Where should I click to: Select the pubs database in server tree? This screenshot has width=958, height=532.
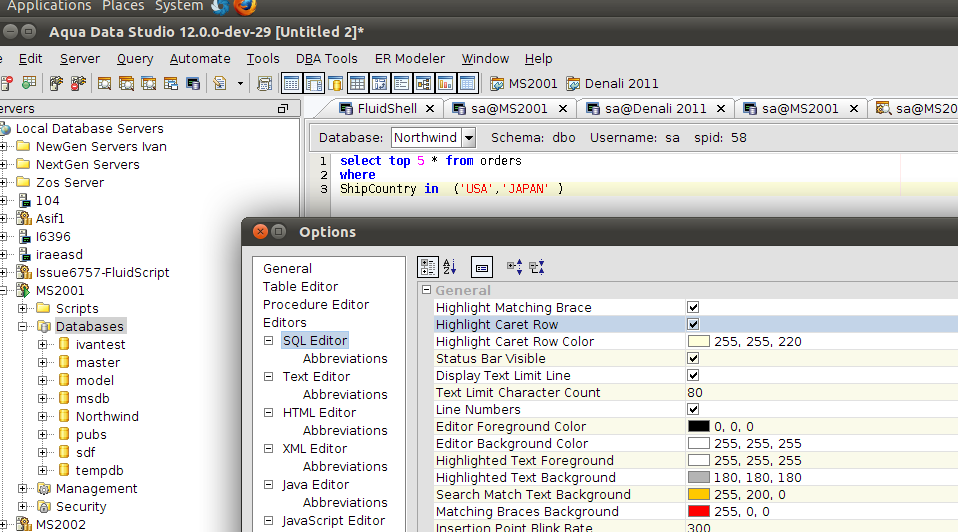coord(91,435)
